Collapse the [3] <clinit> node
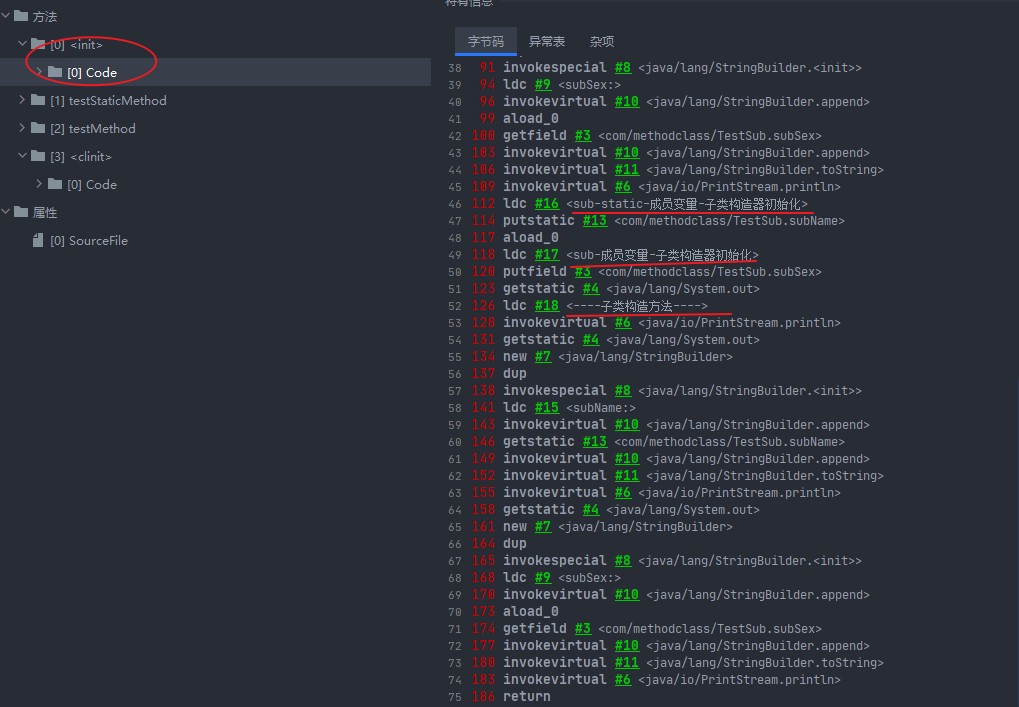This screenshot has height=707, width=1019. coord(23,155)
